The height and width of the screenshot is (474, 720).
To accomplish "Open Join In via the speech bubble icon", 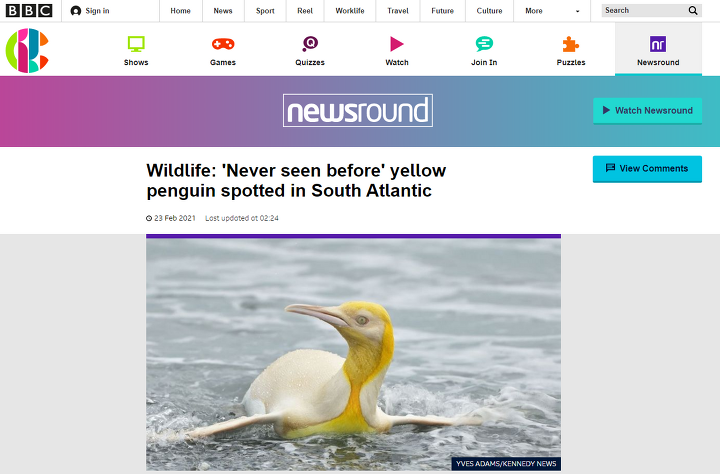I will tap(484, 44).
